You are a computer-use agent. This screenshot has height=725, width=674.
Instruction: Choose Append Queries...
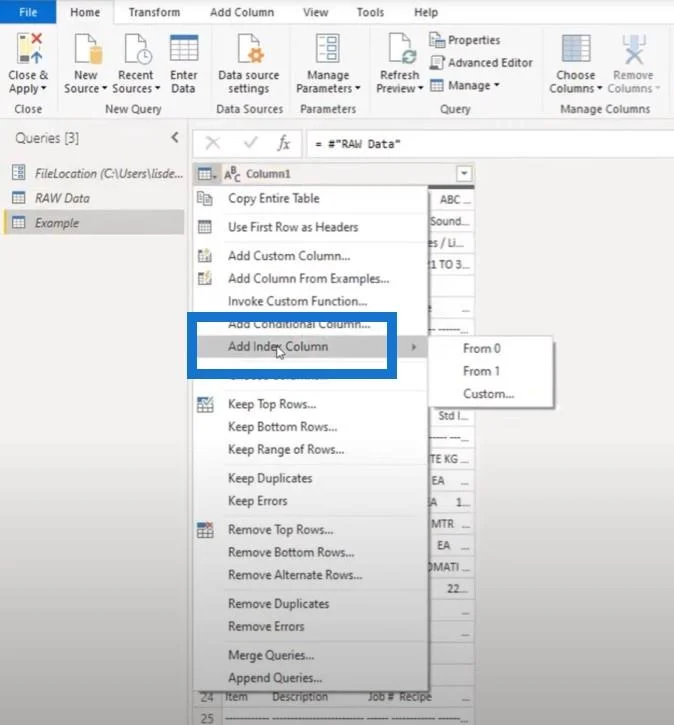coord(311,678)
